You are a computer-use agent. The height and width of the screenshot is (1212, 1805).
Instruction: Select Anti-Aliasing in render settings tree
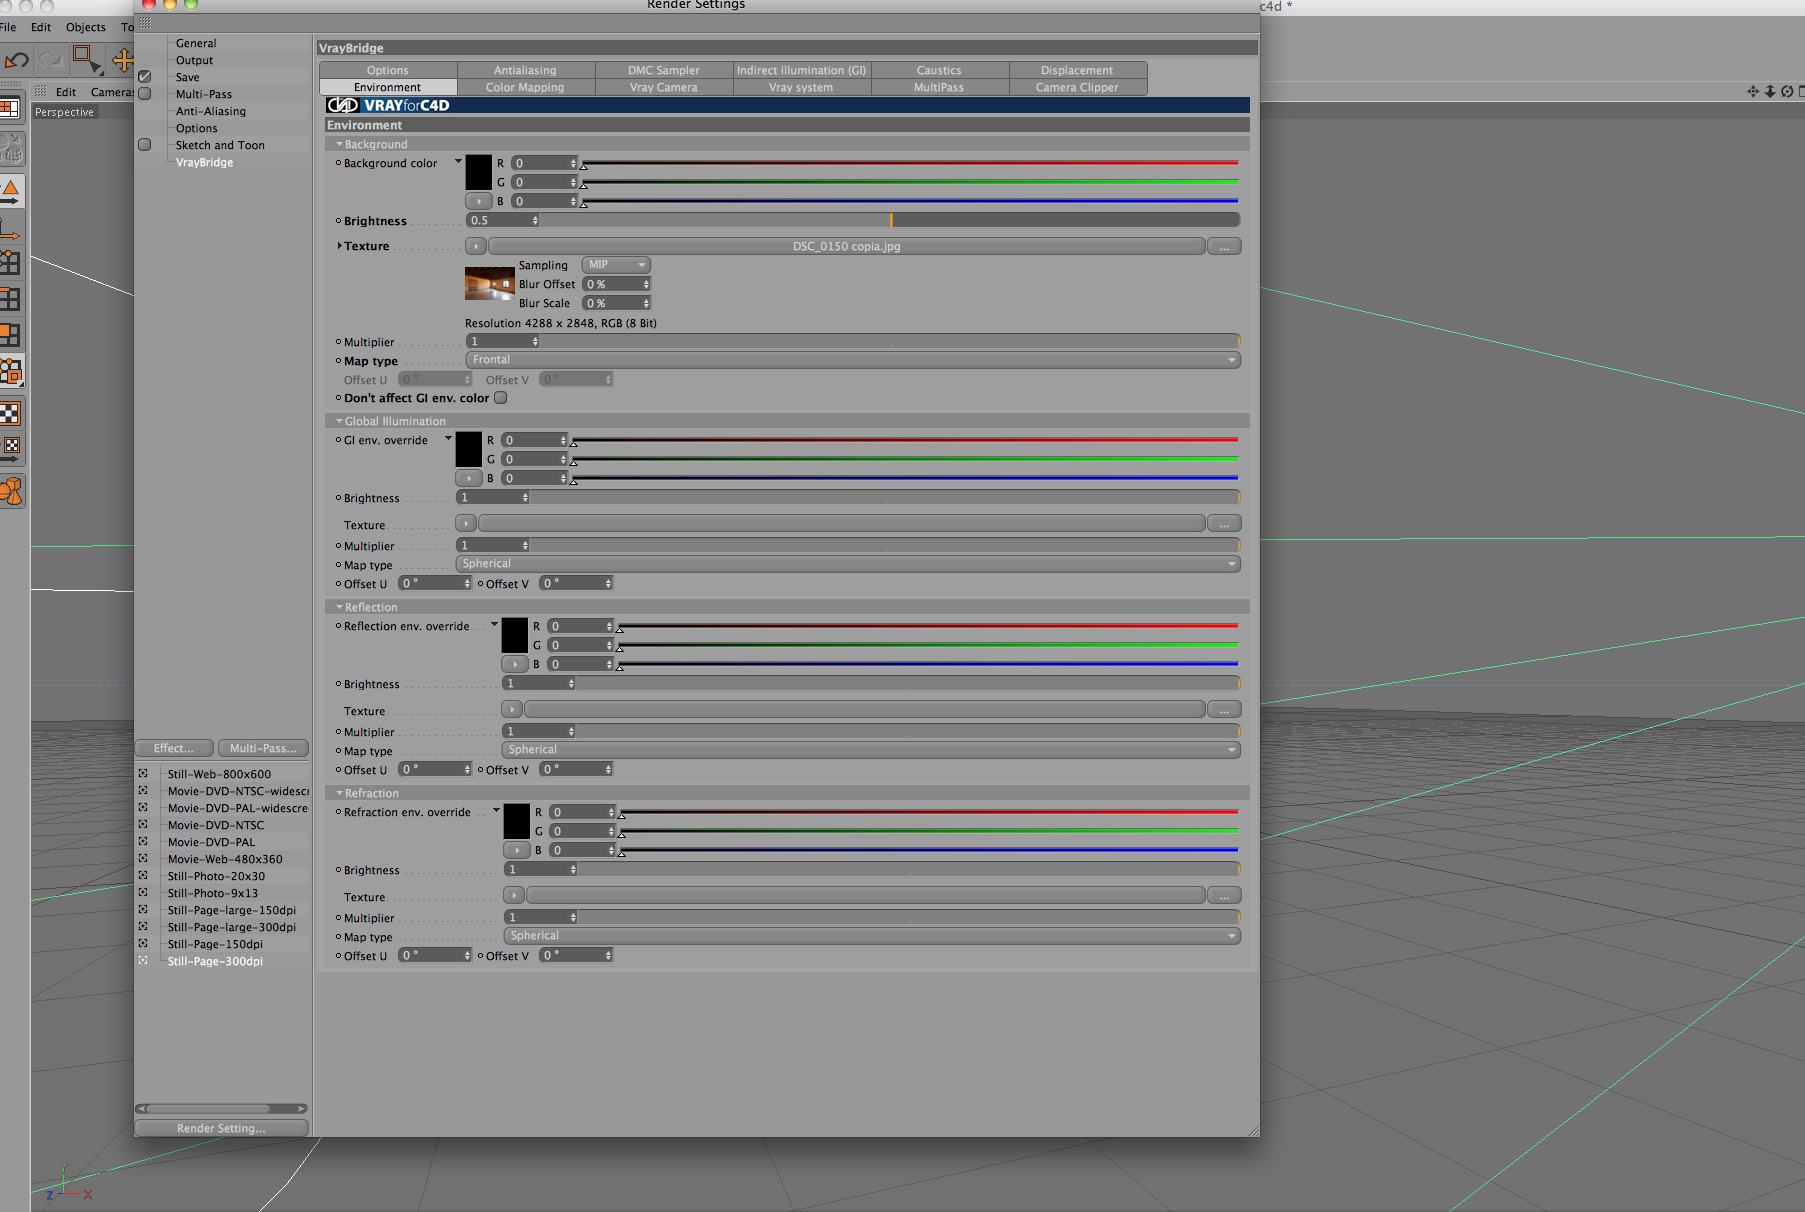click(x=211, y=111)
